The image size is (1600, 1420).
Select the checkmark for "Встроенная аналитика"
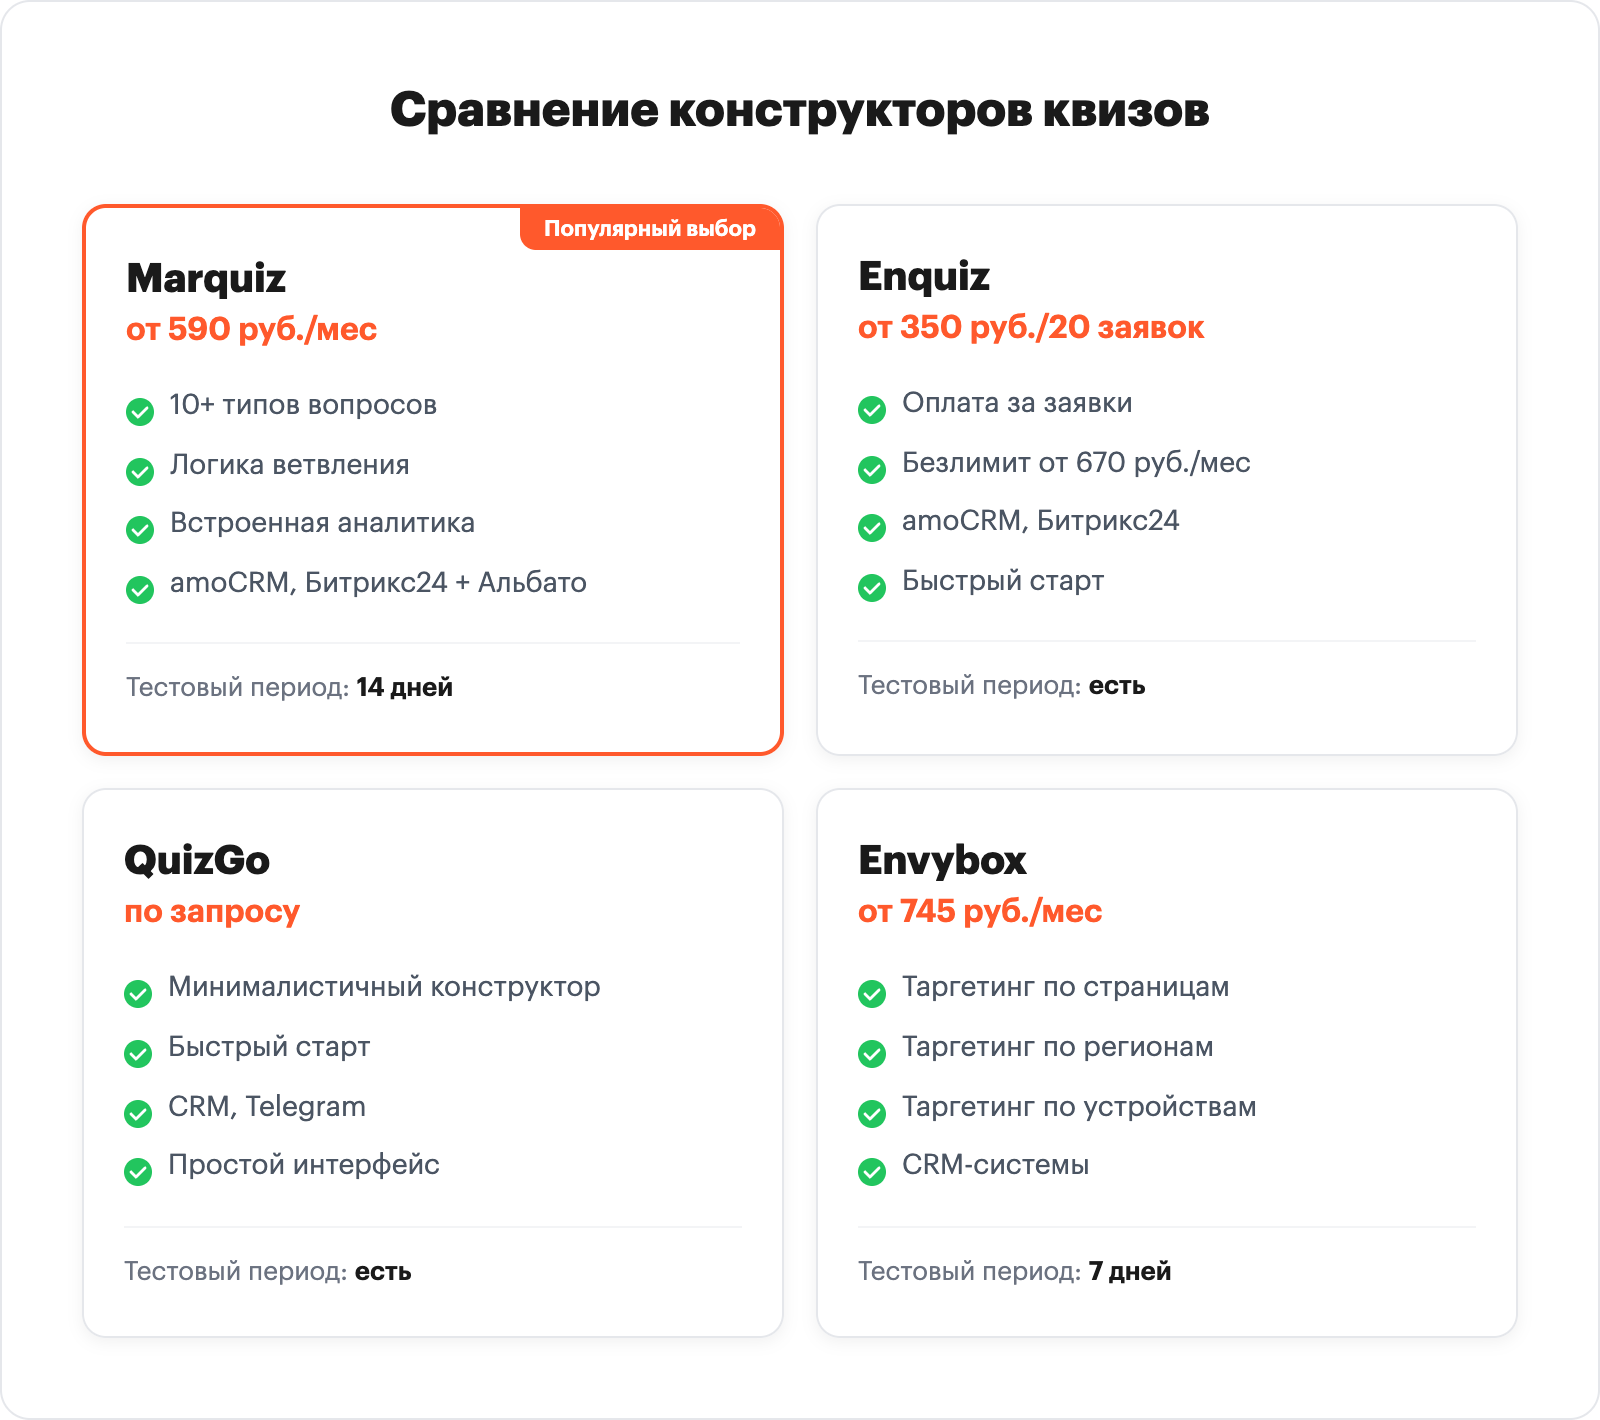coord(139,530)
